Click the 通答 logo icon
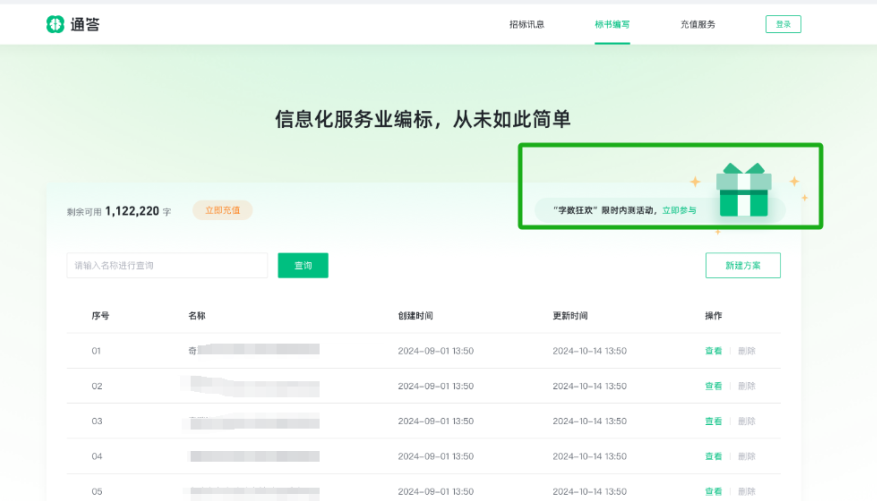 [x=55, y=24]
